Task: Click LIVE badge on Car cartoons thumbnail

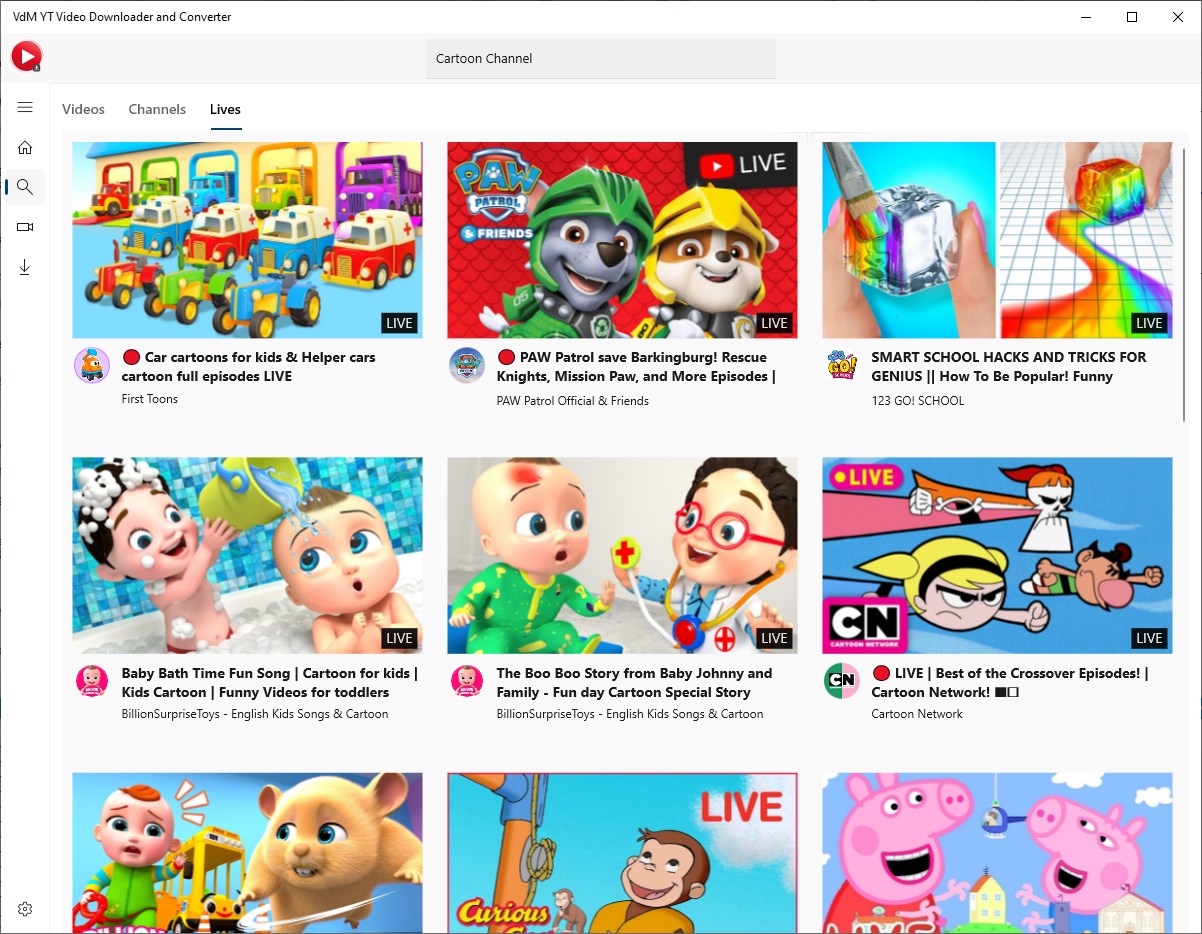Action: tap(399, 323)
